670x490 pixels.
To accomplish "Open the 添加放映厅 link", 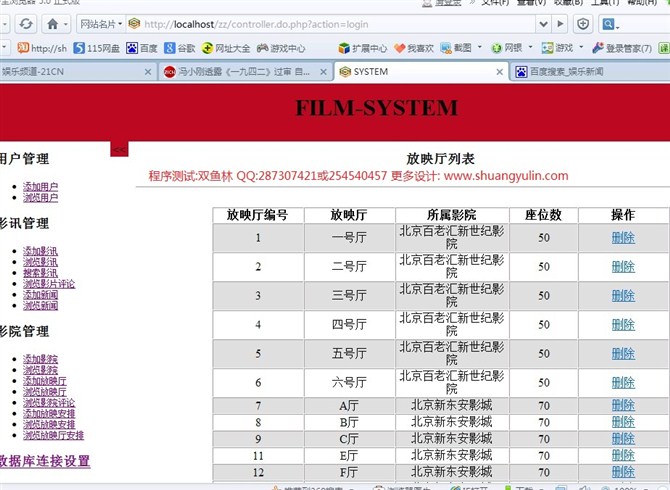I will [45, 381].
